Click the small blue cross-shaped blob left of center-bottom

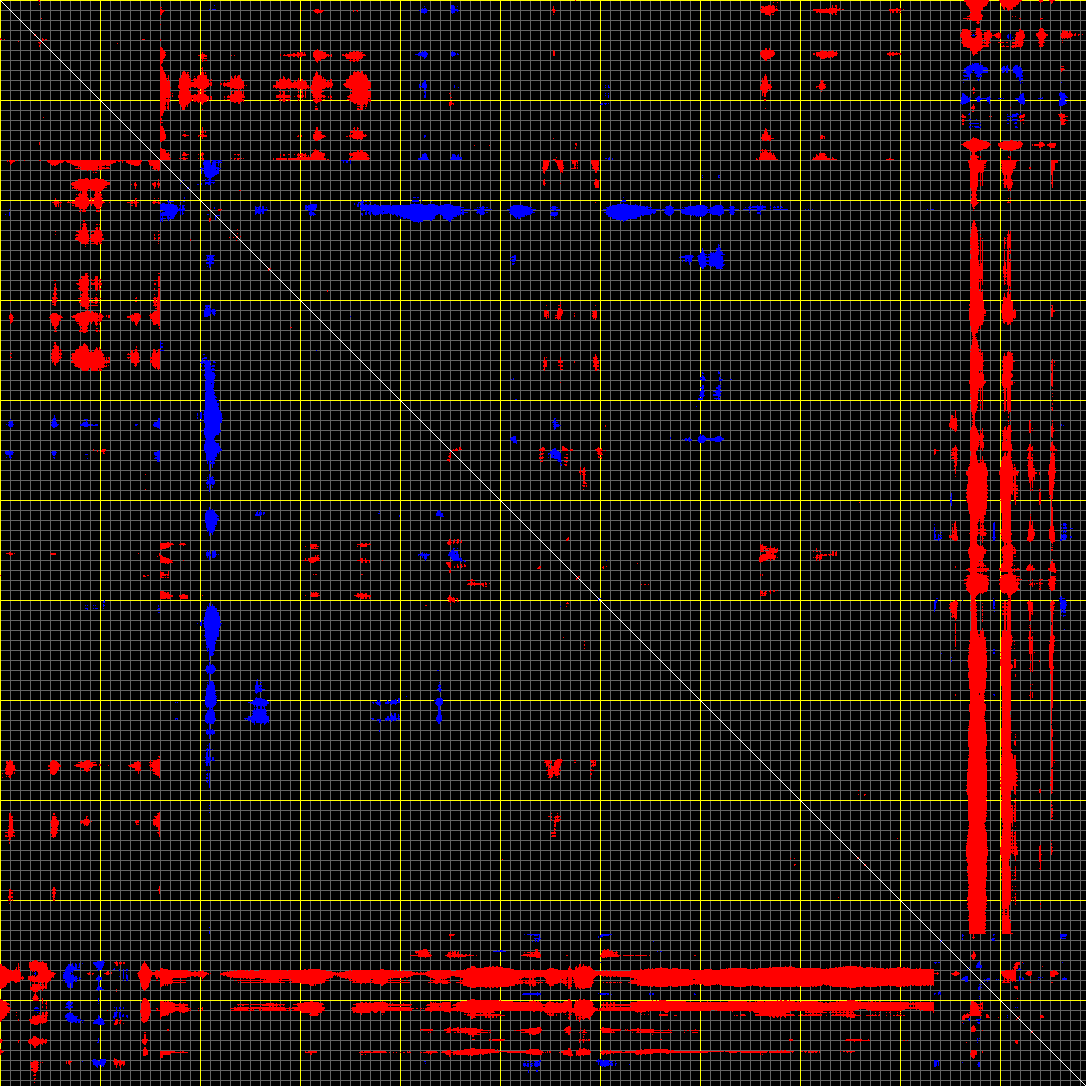pyautogui.click(x=259, y=710)
